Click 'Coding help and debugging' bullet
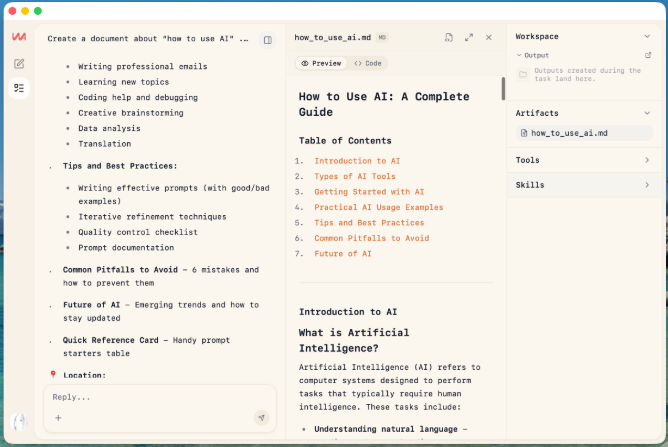This screenshot has width=668, height=447. click(138, 98)
